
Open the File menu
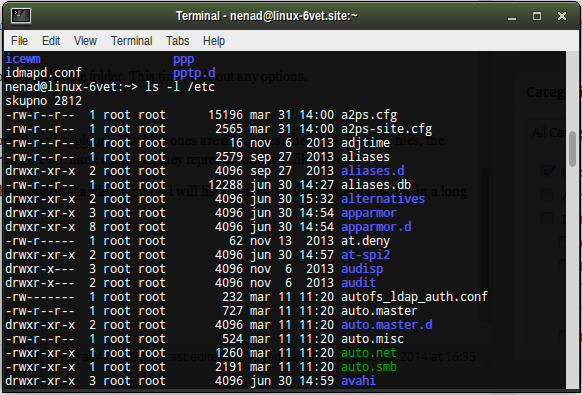[19, 41]
